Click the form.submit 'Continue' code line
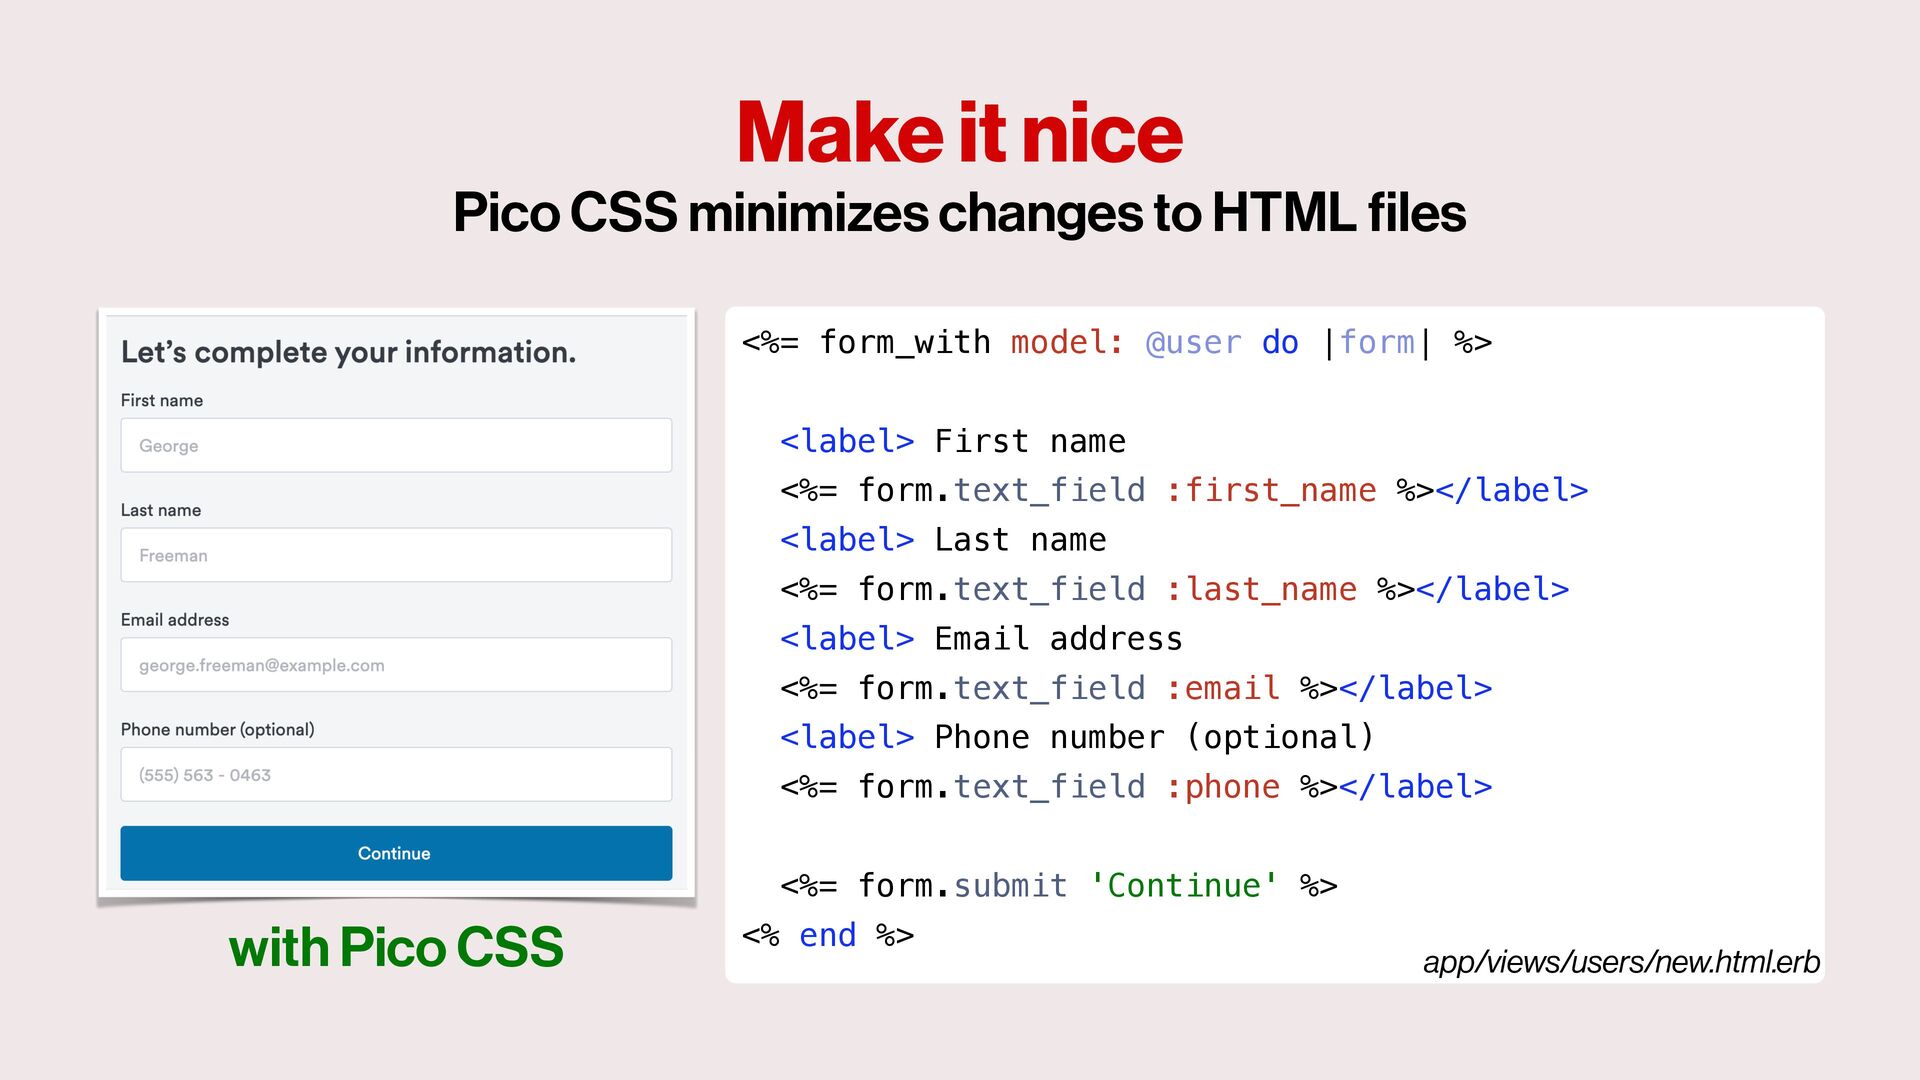The width and height of the screenshot is (1920, 1080). 1058,886
